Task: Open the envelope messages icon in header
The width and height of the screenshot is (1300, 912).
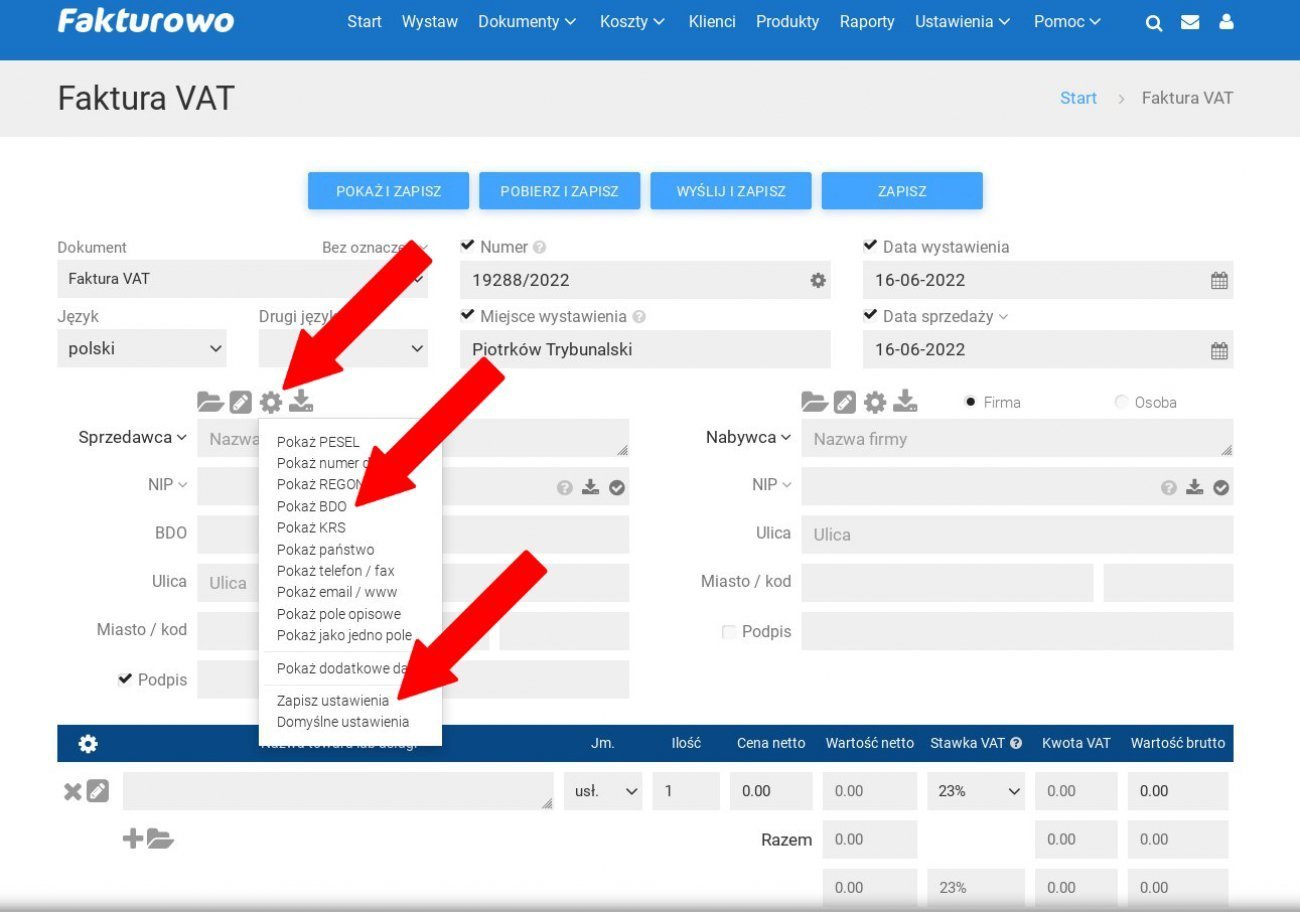Action: tap(1190, 22)
